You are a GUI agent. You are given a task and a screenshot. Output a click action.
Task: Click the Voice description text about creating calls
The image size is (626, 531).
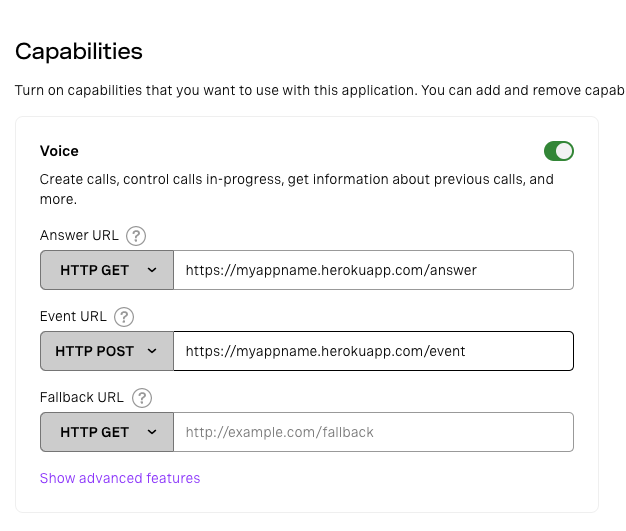click(297, 189)
